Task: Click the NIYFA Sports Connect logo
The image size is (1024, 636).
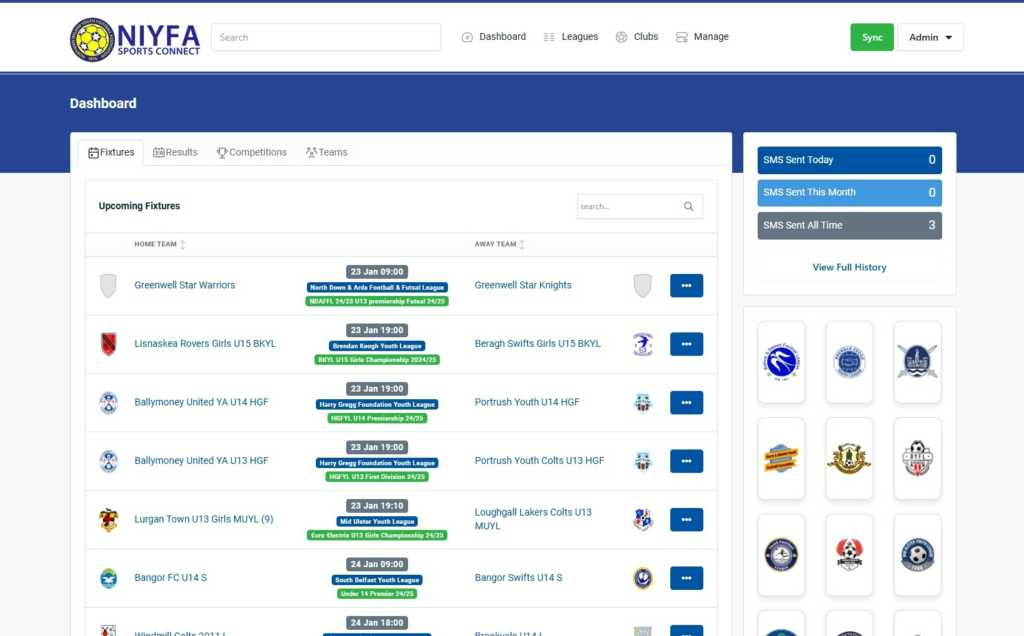Action: [135, 39]
